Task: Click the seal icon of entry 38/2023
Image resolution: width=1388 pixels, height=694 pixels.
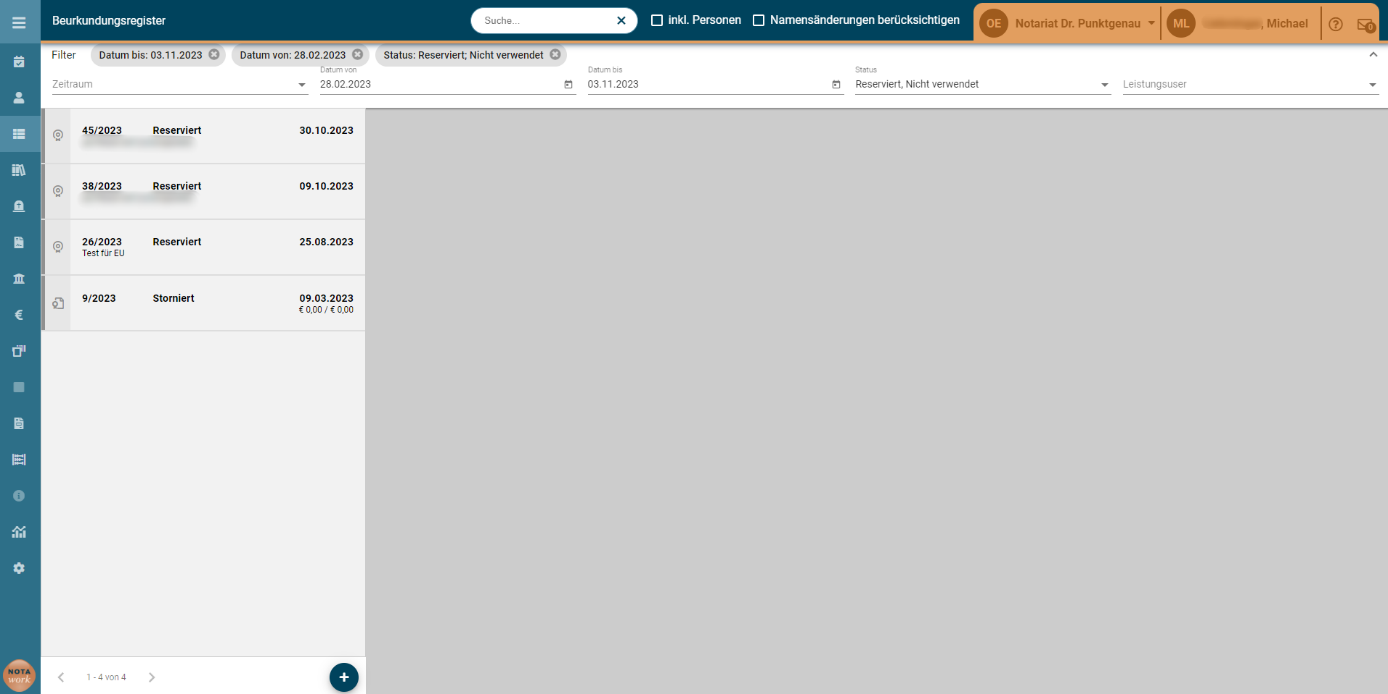Action: (x=58, y=191)
